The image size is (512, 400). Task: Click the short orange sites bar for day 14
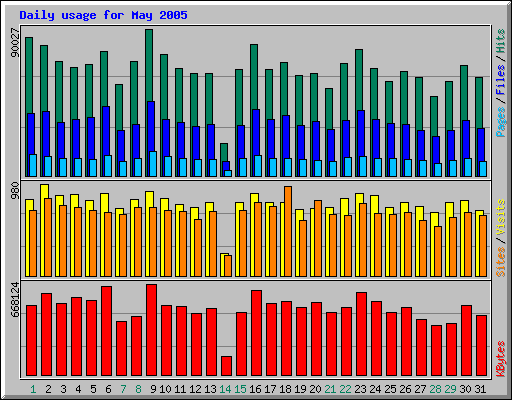point(228,266)
